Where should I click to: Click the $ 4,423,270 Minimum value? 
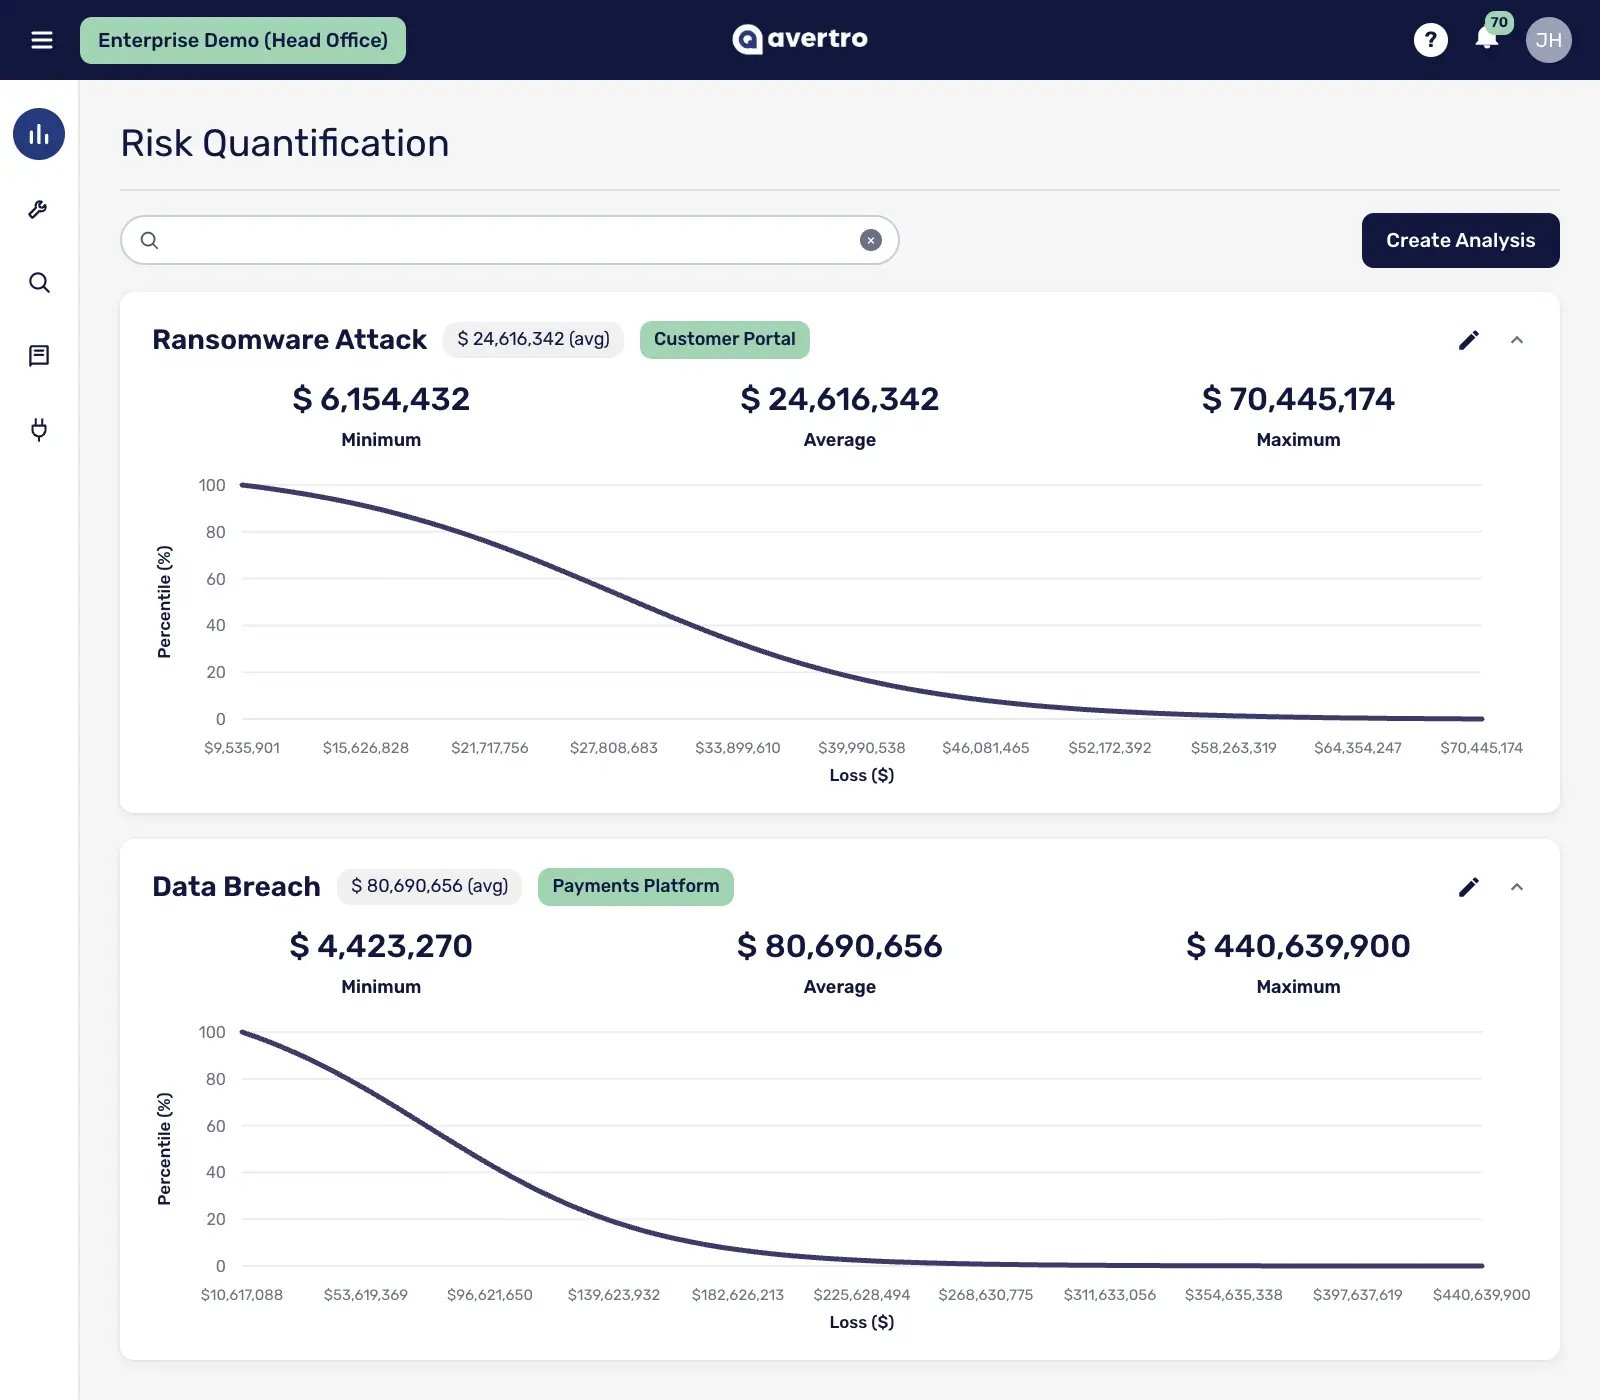pos(381,946)
